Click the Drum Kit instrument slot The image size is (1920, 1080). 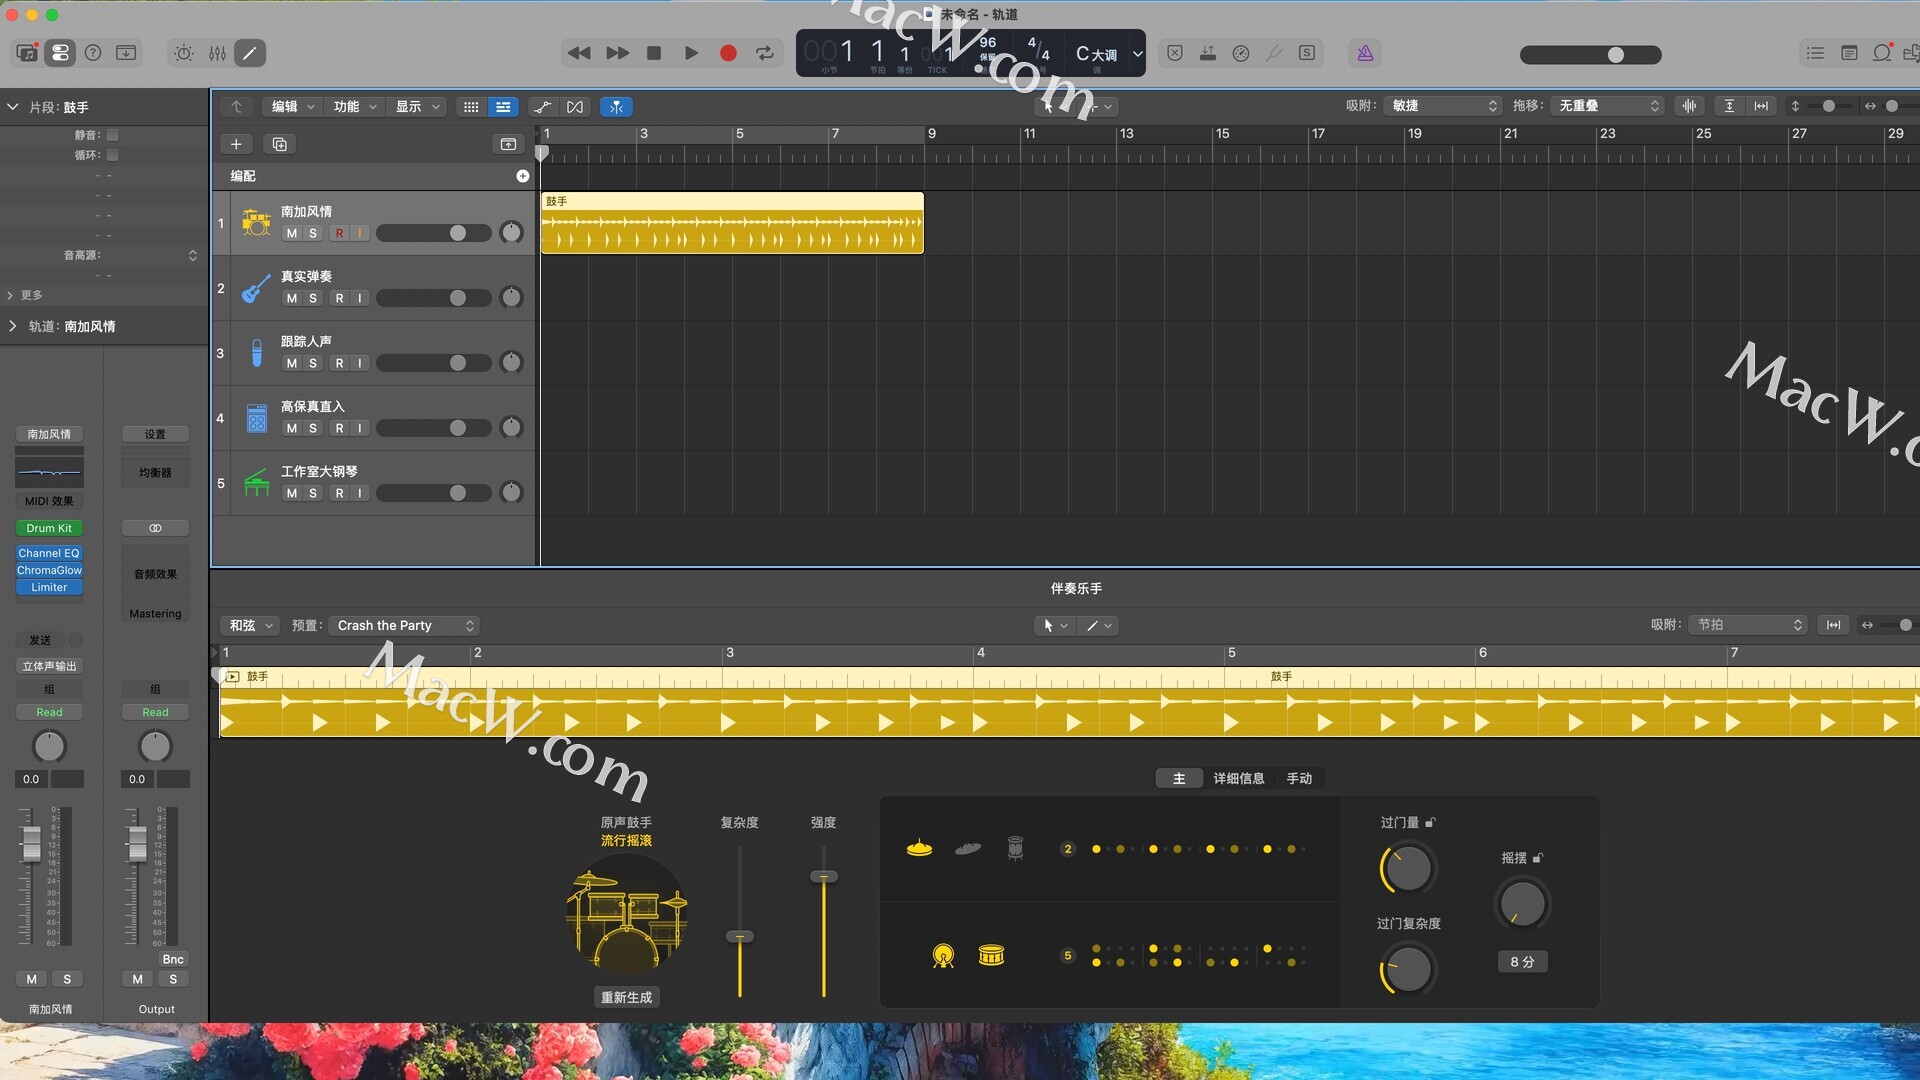[49, 528]
